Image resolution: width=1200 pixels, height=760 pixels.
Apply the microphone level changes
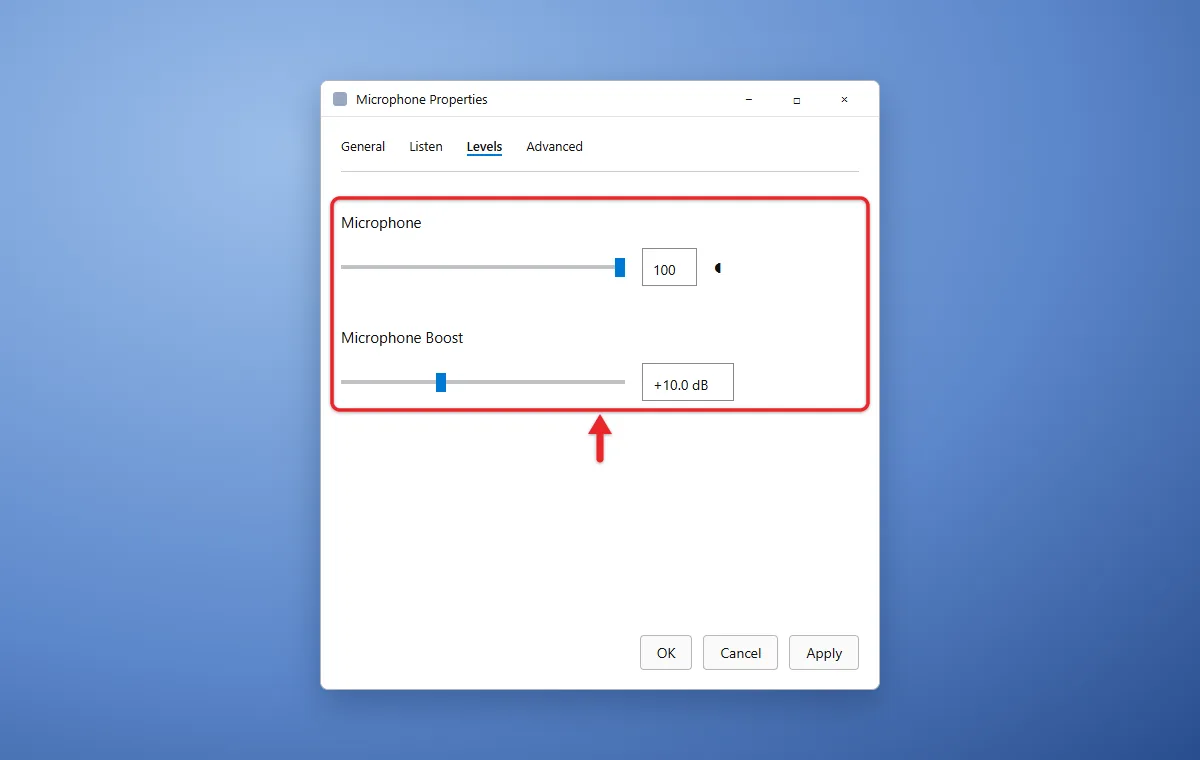click(824, 653)
